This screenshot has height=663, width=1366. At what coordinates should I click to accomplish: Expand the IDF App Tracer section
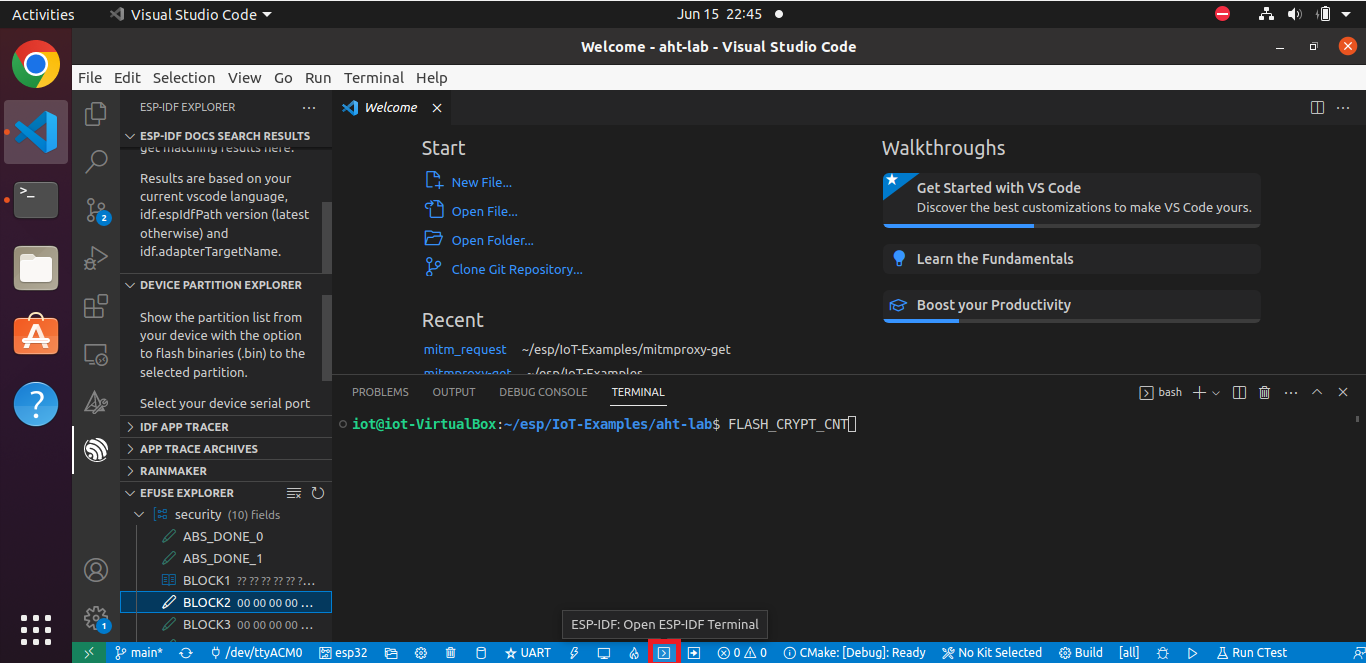tap(225, 427)
